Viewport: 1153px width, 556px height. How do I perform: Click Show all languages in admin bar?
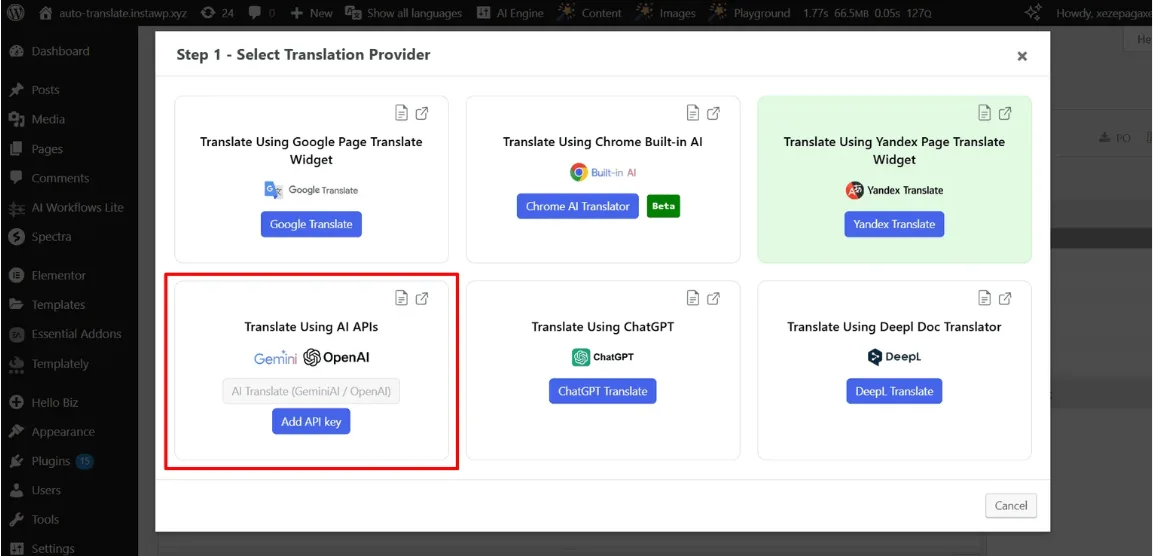403,13
